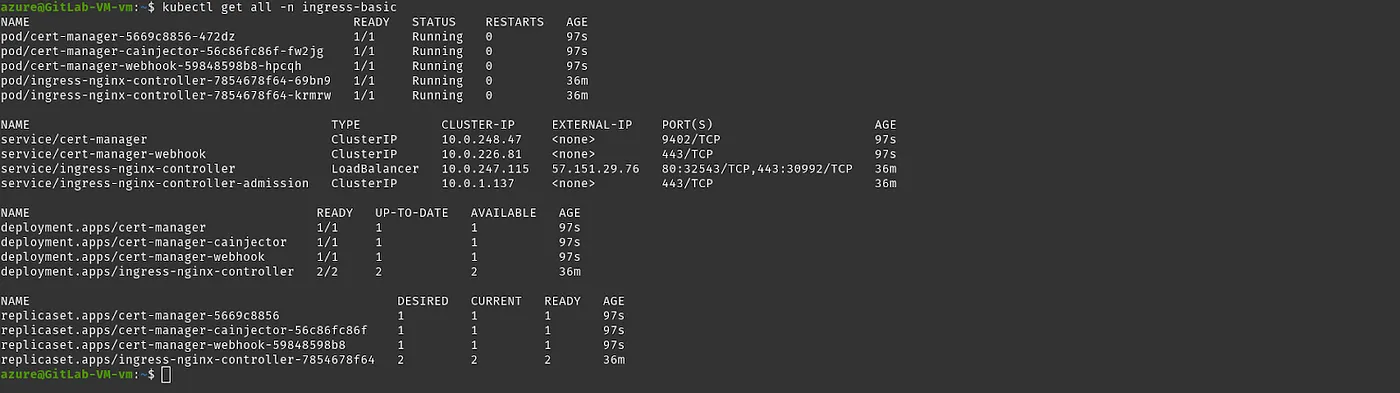Click pod/ingress-nginx-controller-7854678f64-krmrw
Viewport: 1400px width, 393px height.
point(165,96)
